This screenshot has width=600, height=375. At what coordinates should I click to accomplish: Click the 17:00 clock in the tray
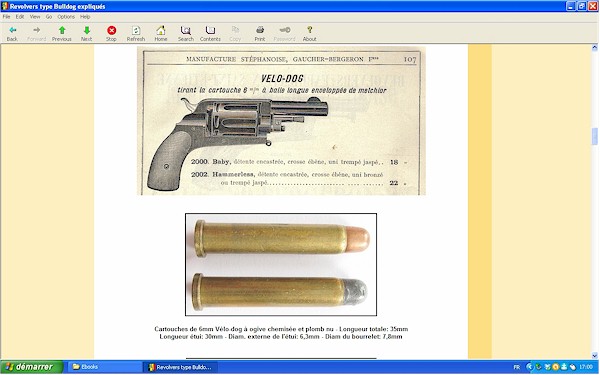(x=586, y=367)
